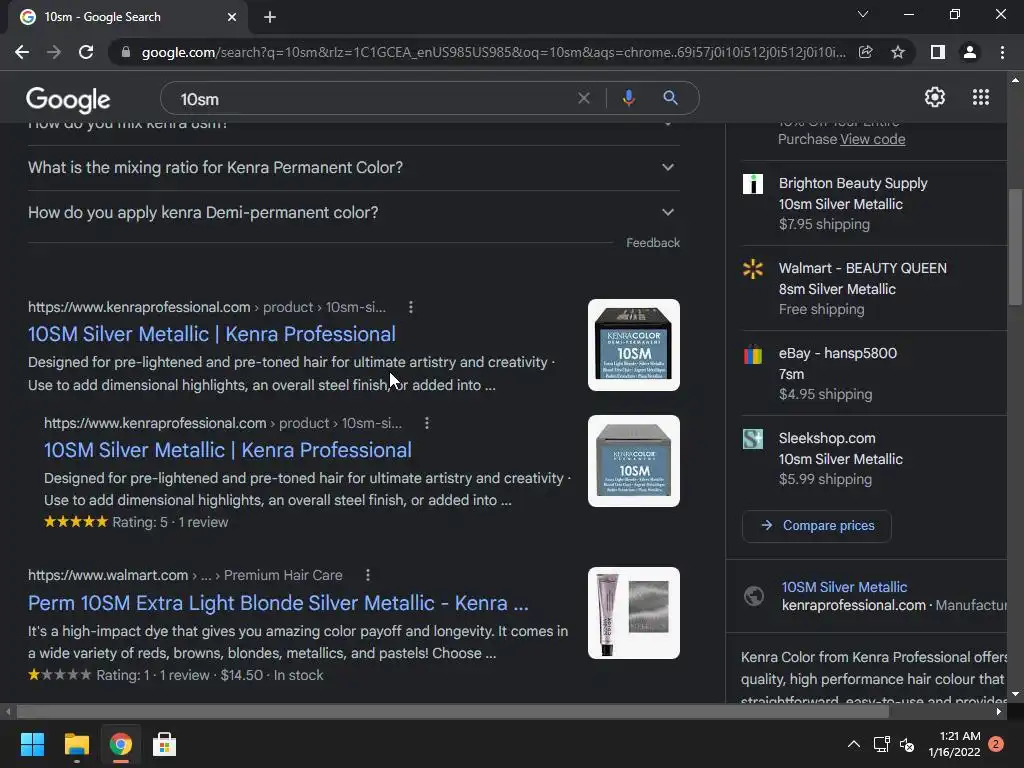Image resolution: width=1024 pixels, height=768 pixels.
Task: Start voice search with microphone
Action: [x=628, y=98]
